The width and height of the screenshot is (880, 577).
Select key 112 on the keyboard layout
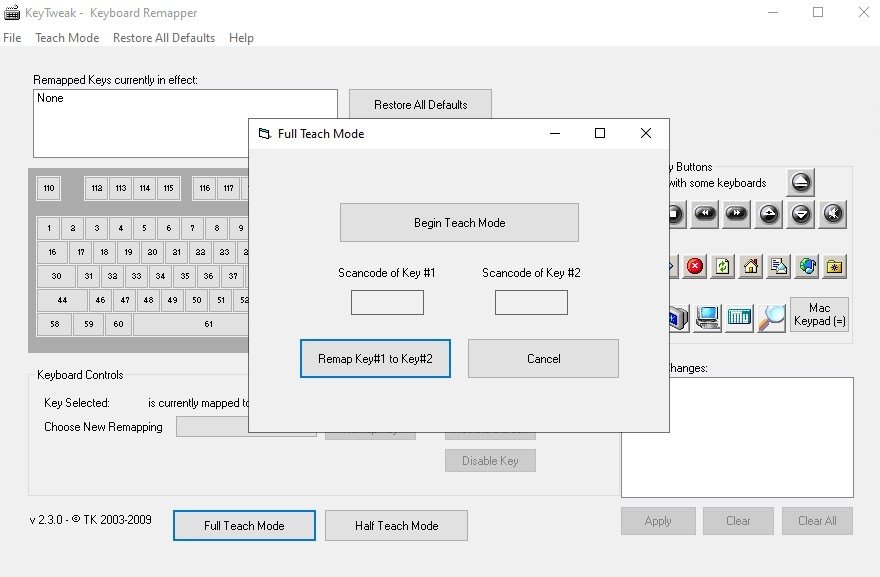pos(97,189)
